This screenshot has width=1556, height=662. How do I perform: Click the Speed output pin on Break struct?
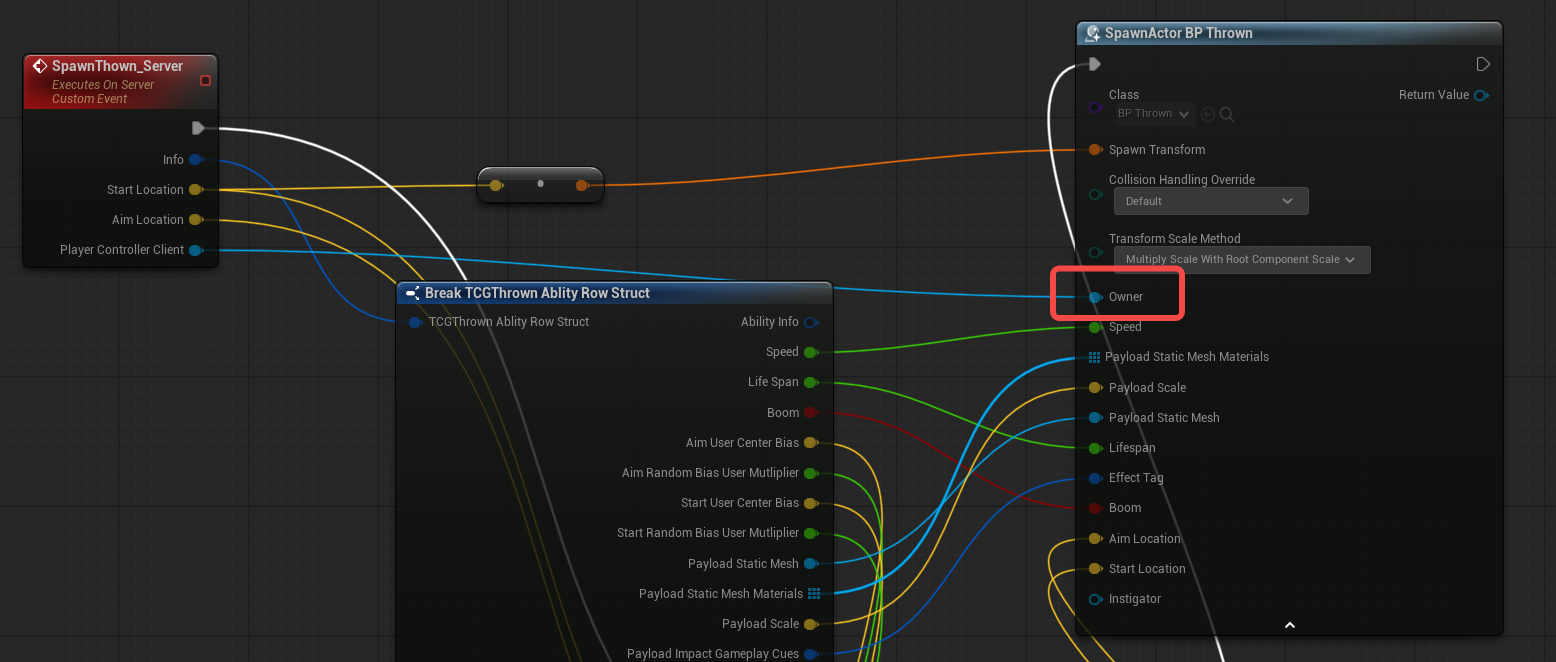811,352
